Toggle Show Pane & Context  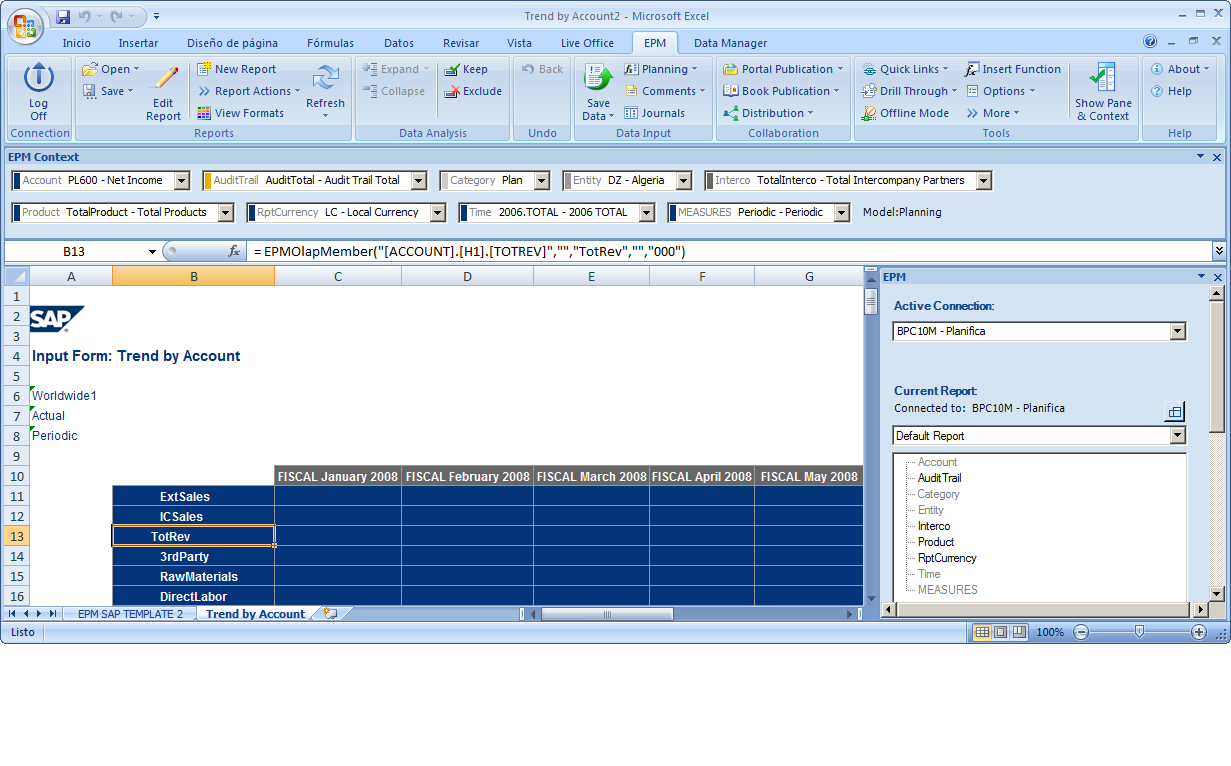coord(1103,91)
